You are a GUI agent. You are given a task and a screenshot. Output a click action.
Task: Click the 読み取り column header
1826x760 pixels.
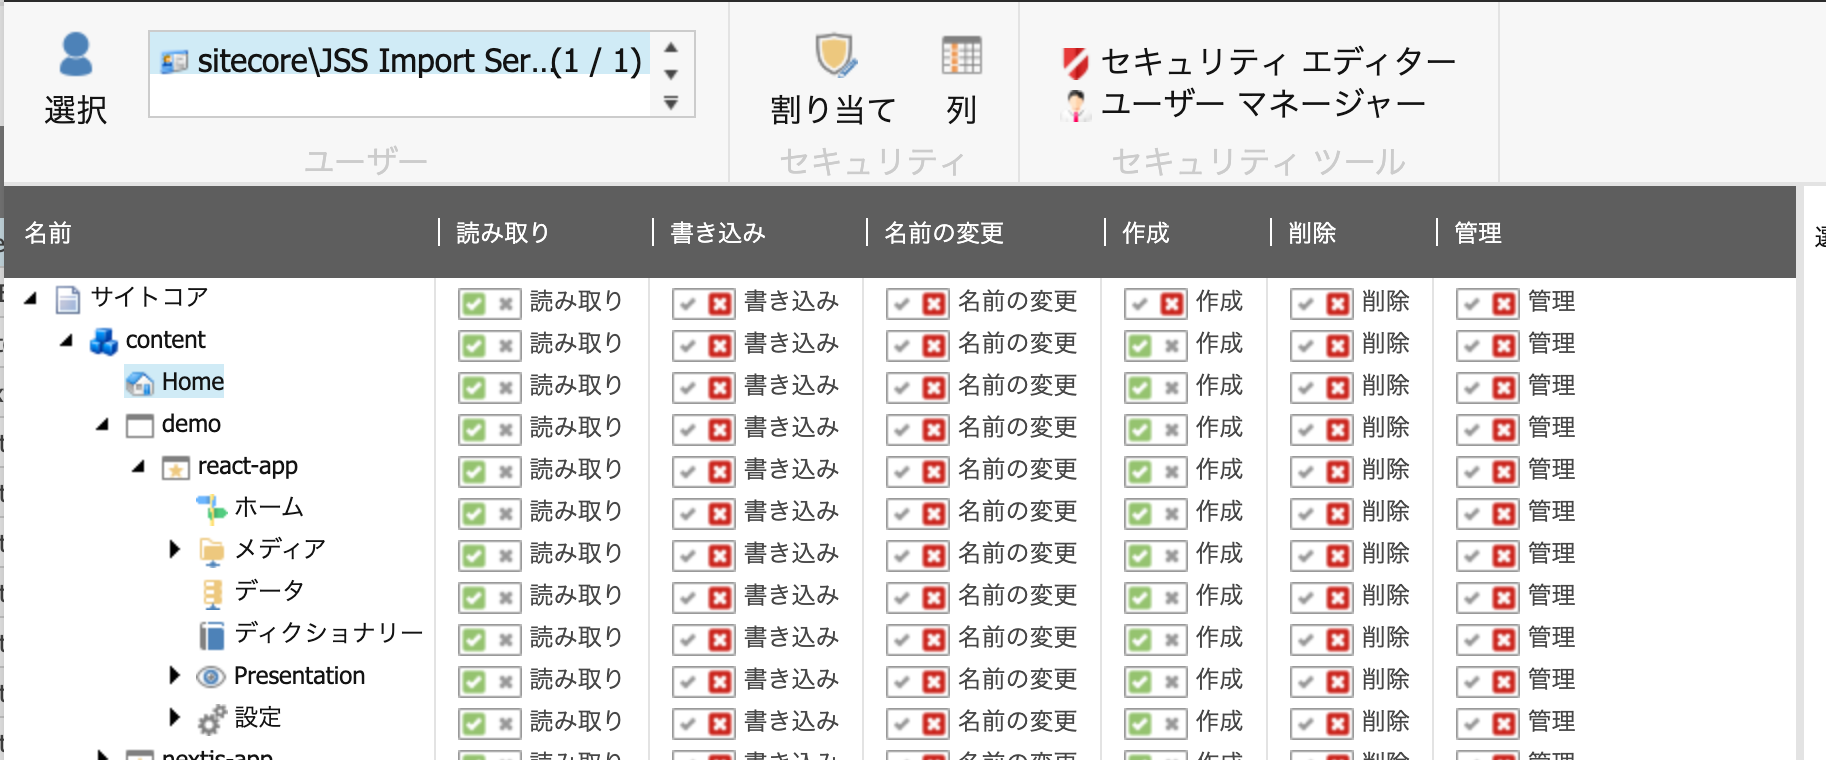pos(503,233)
